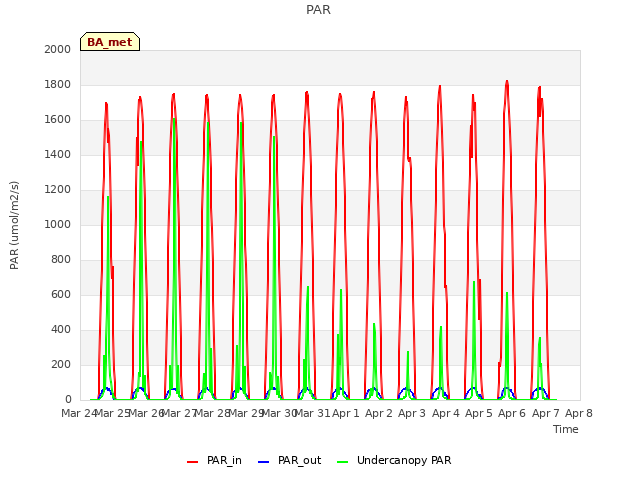640x480 pixels.
Task: Click the PAR chart title
Action: click(x=318, y=10)
